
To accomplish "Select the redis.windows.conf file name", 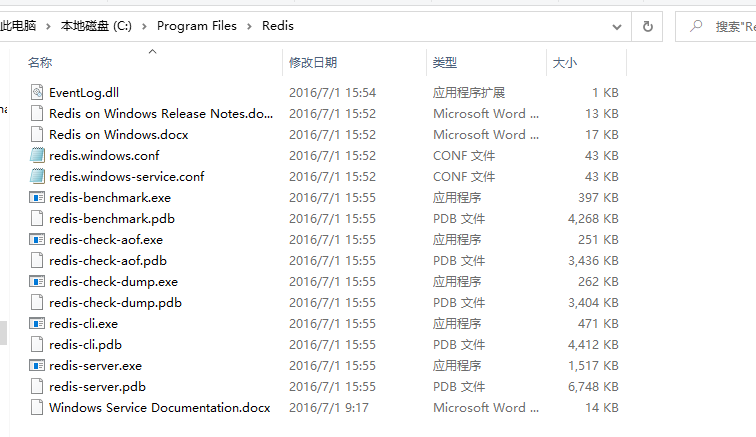I will tap(104, 155).
